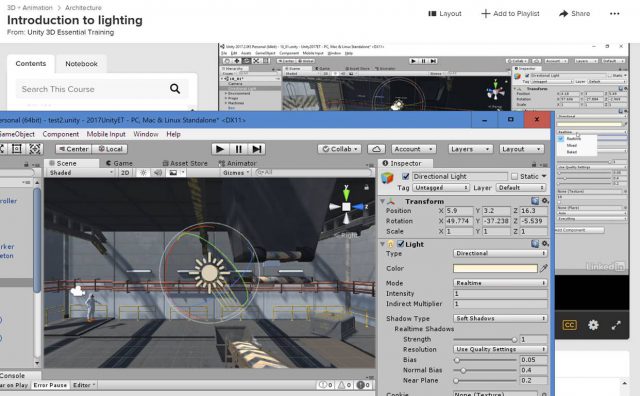The width and height of the screenshot is (640, 396).
Task: Open the three-dot more options menu
Action: coord(615,13)
